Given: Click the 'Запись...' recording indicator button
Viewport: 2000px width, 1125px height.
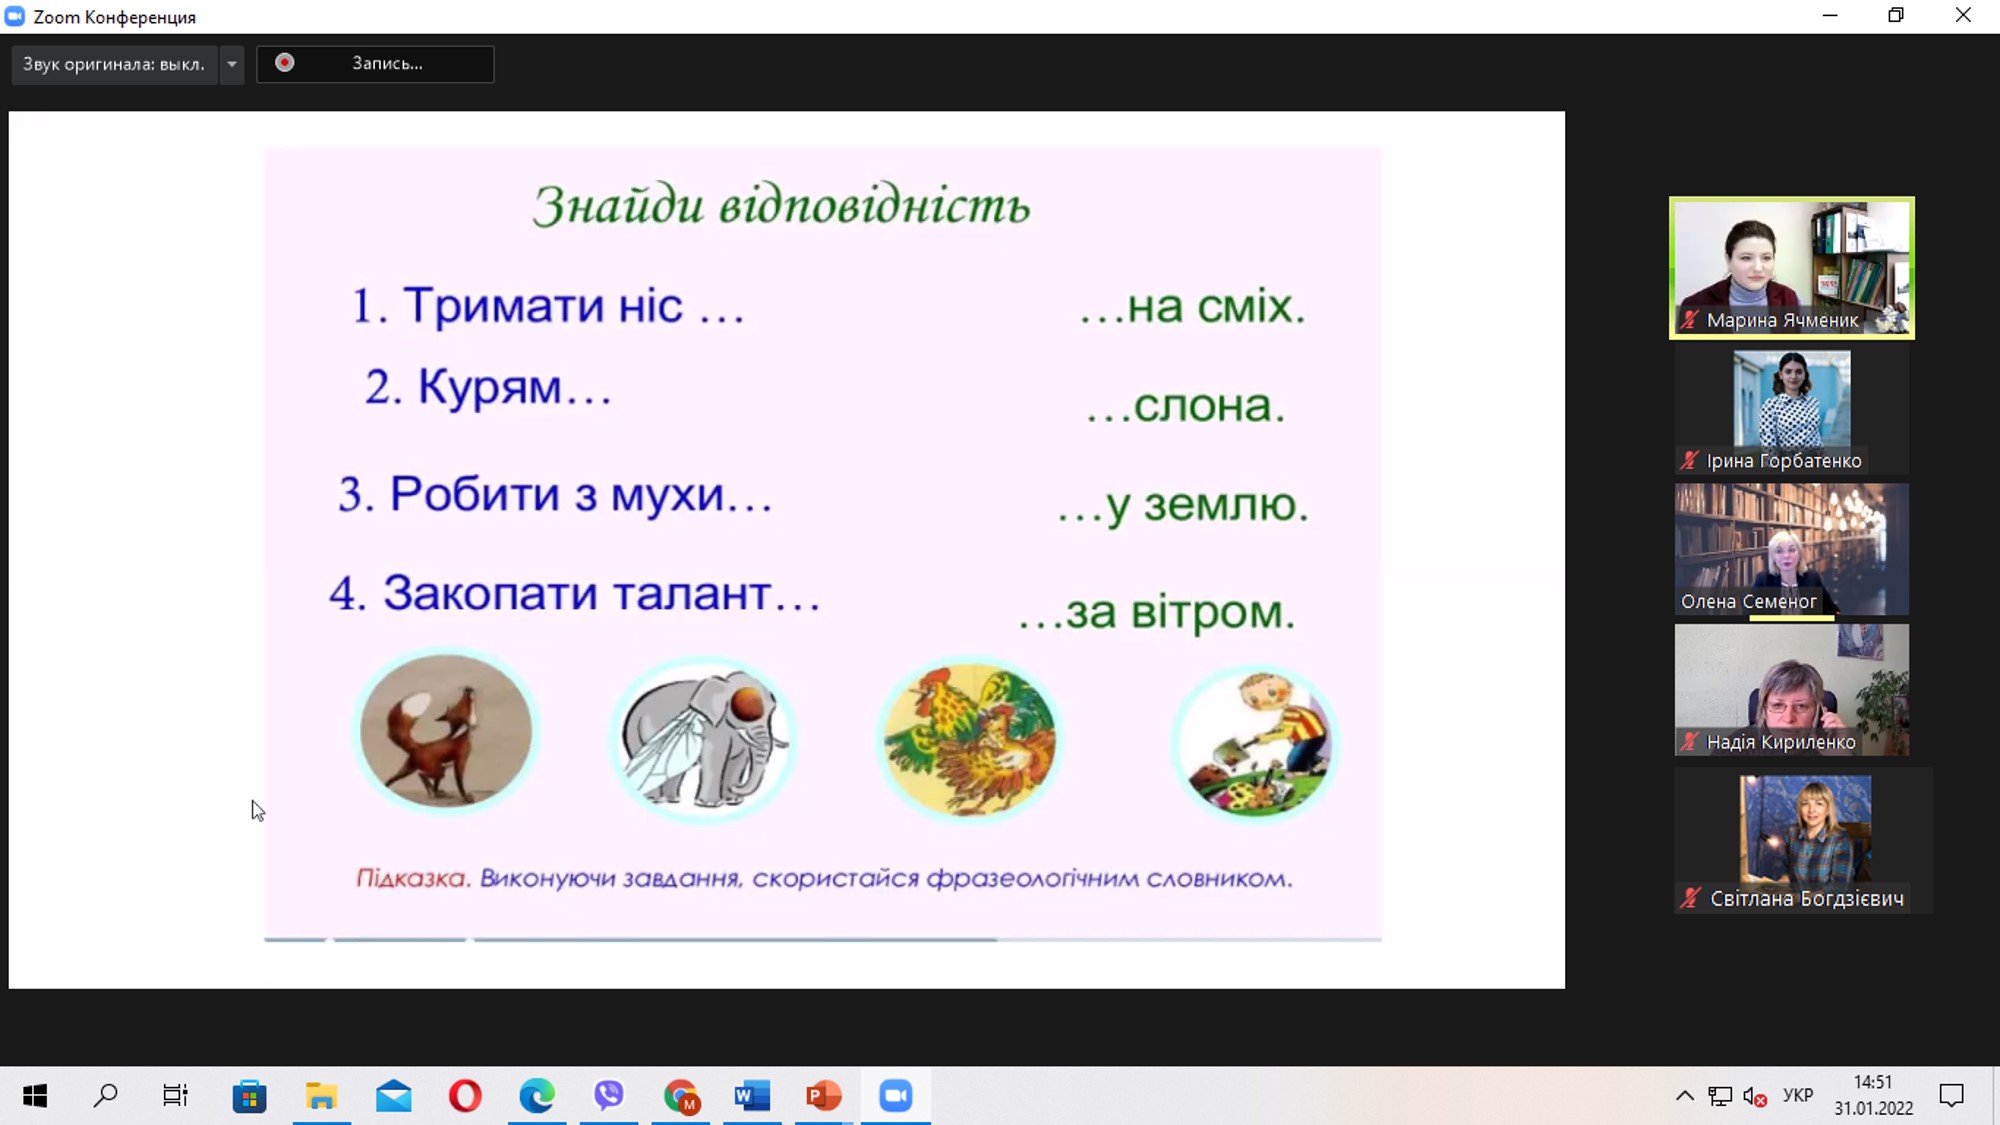Looking at the screenshot, I should coord(375,64).
